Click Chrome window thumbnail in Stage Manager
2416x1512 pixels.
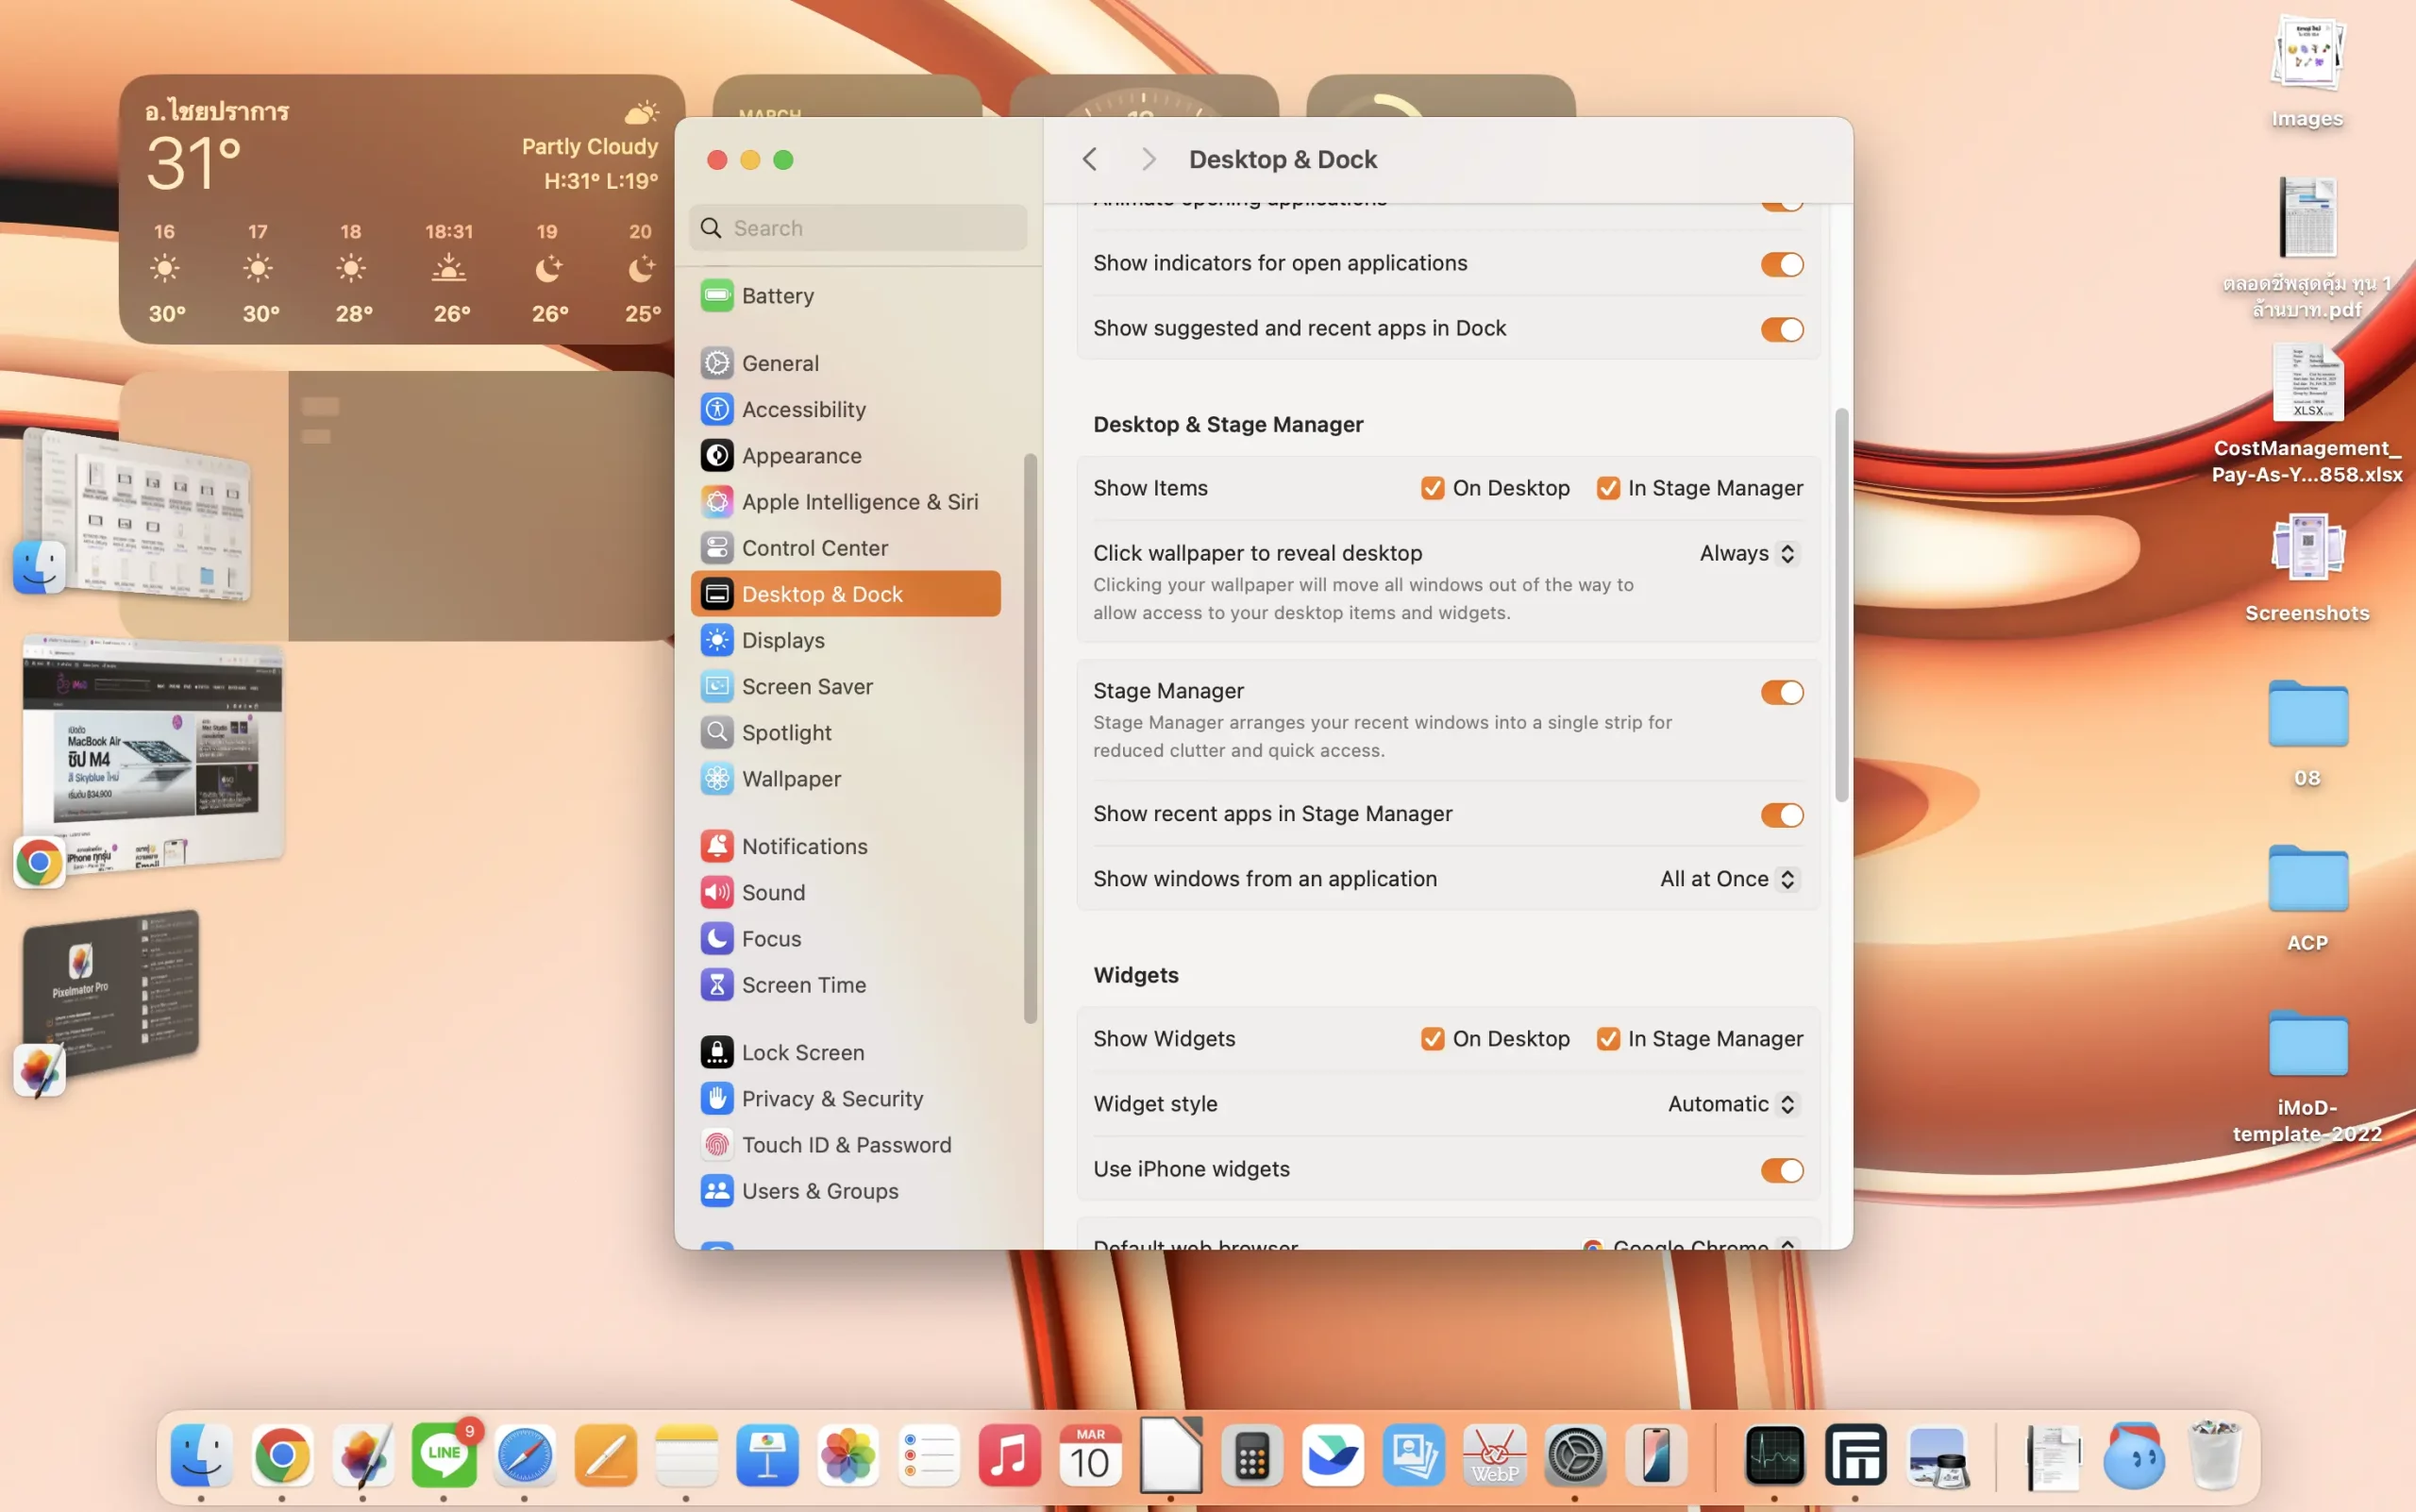click(153, 751)
